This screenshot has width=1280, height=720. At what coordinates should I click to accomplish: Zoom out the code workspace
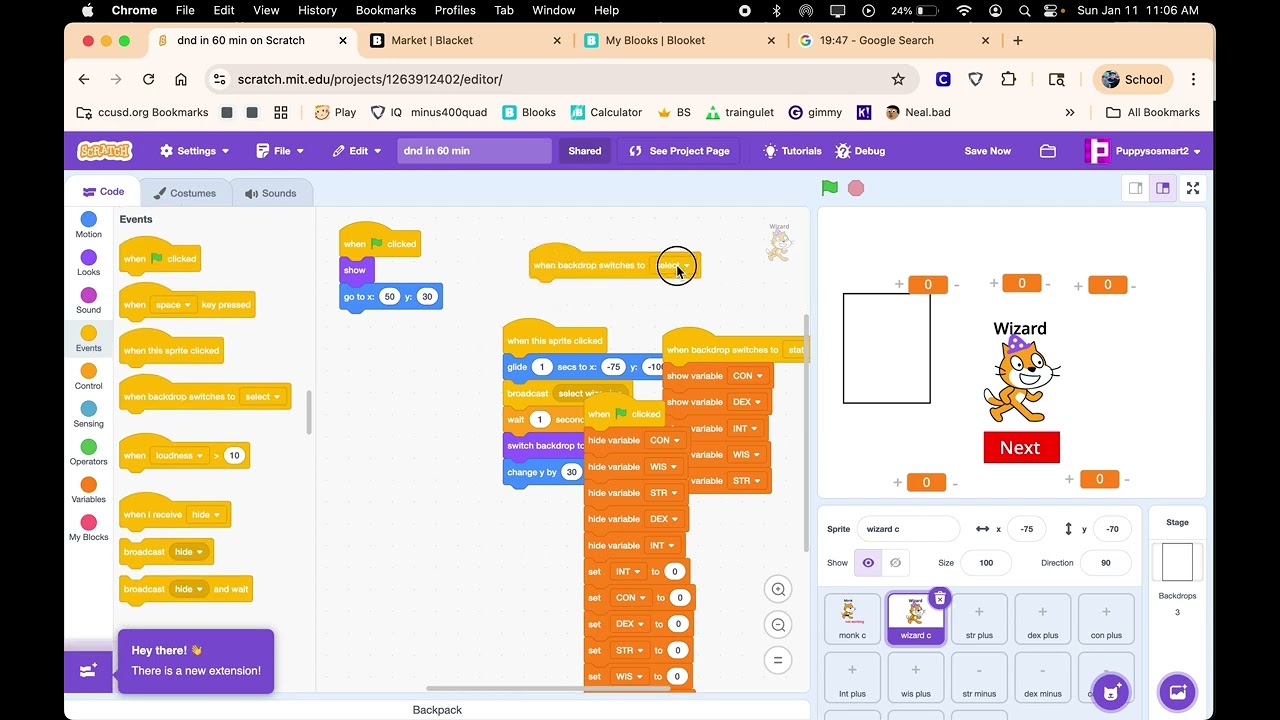(778, 625)
